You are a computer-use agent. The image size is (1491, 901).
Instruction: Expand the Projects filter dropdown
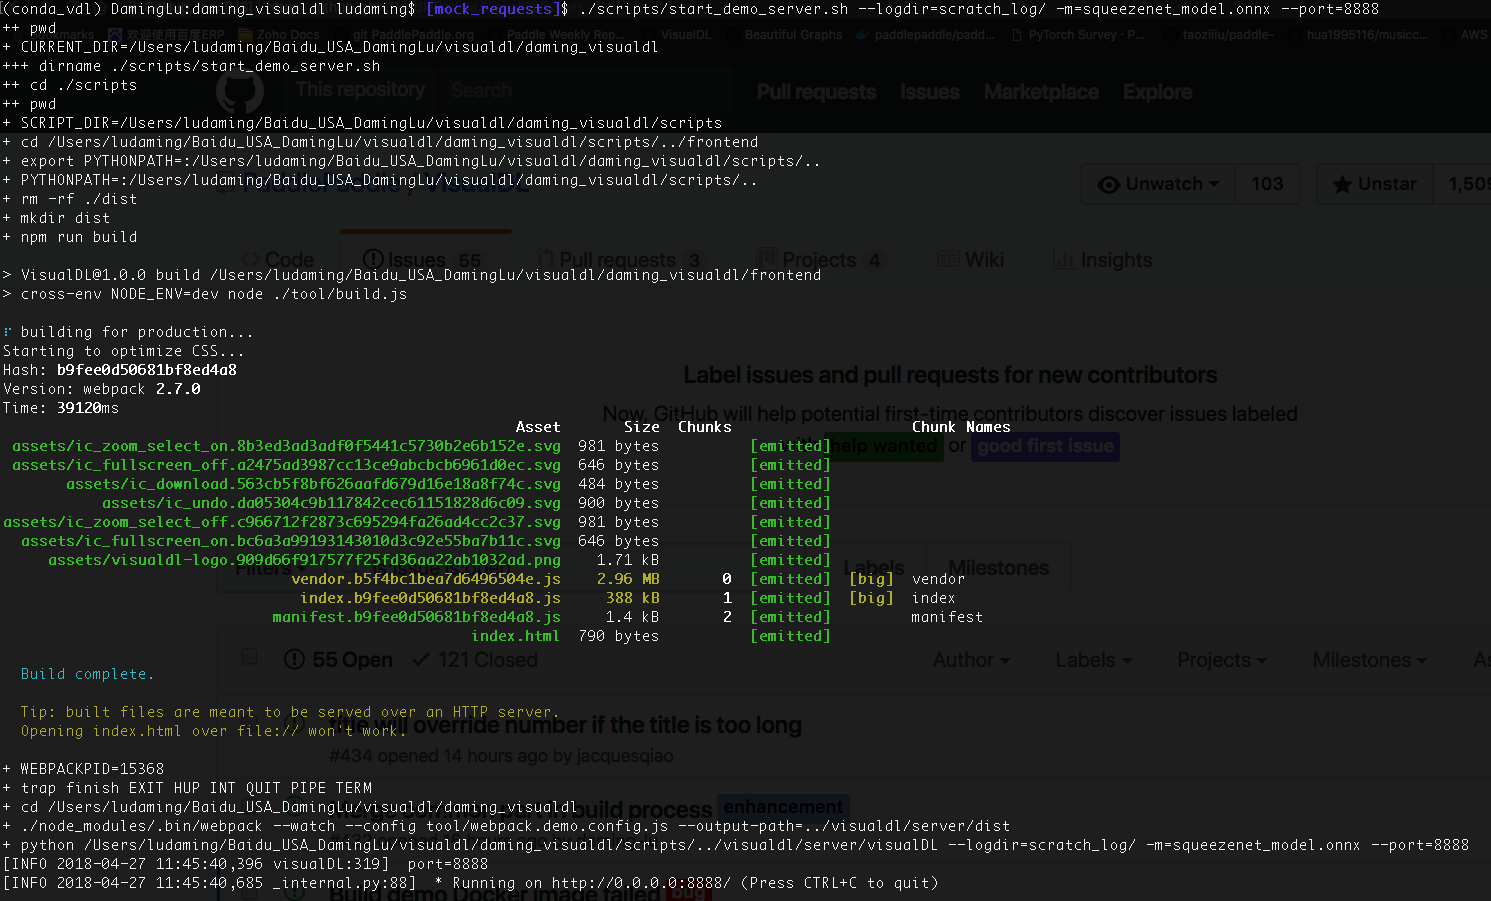coord(1222,660)
